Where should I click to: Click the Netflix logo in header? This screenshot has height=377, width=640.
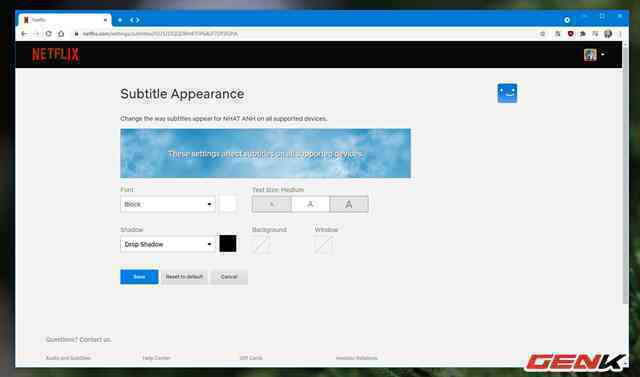point(55,54)
